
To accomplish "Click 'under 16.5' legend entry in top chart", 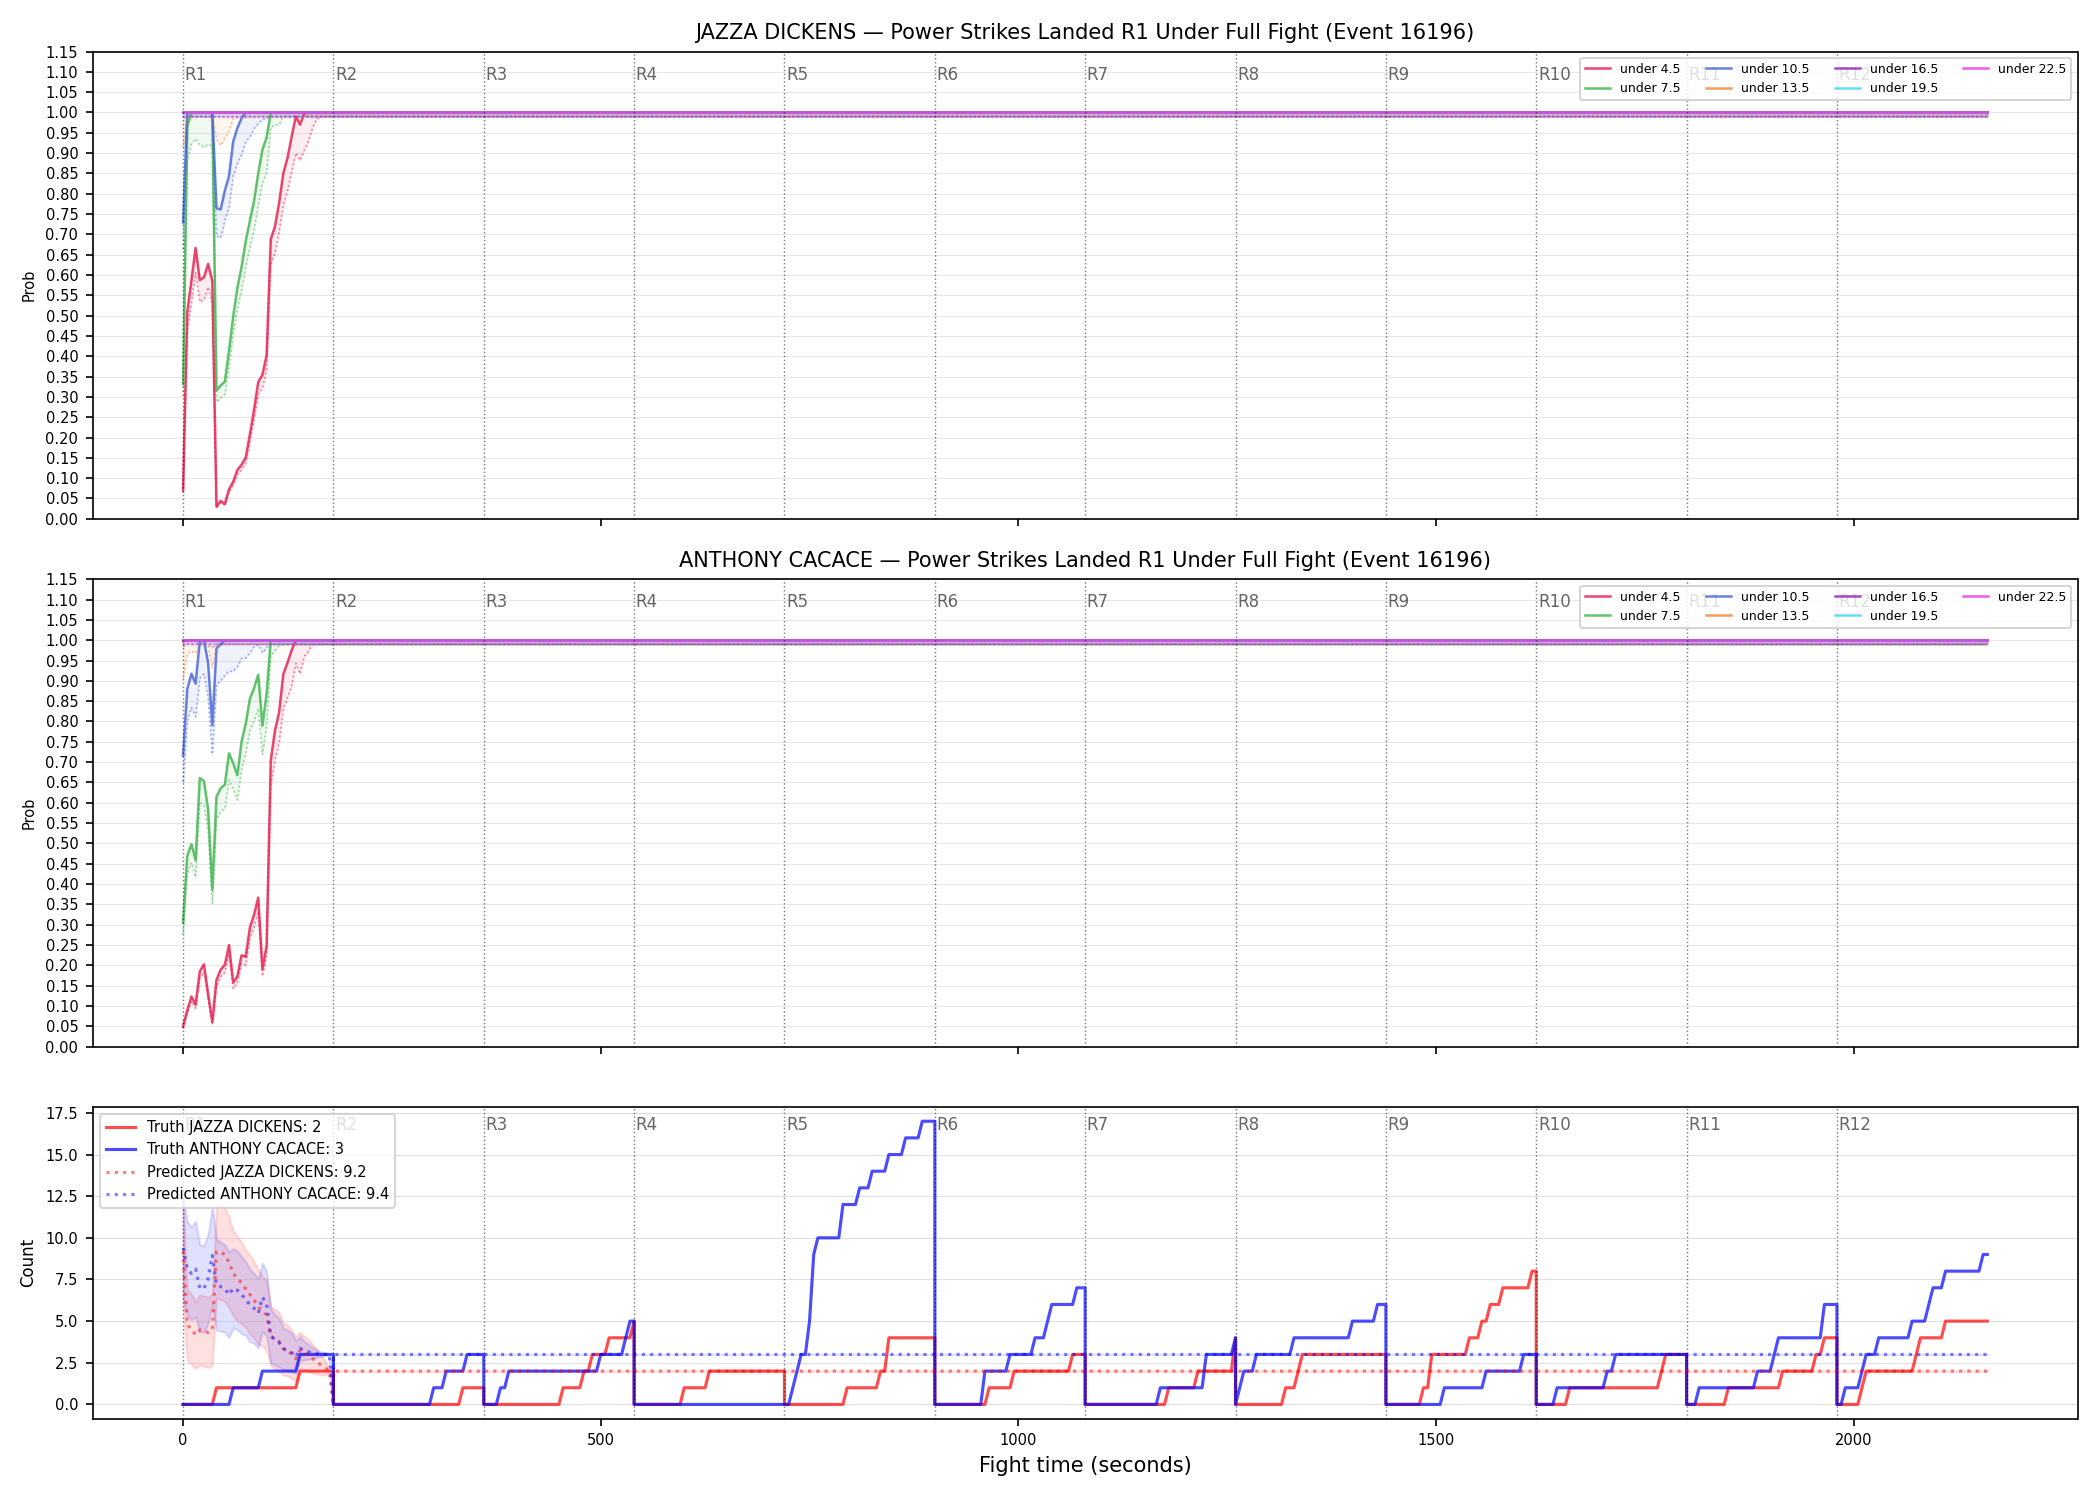I will (1886, 69).
